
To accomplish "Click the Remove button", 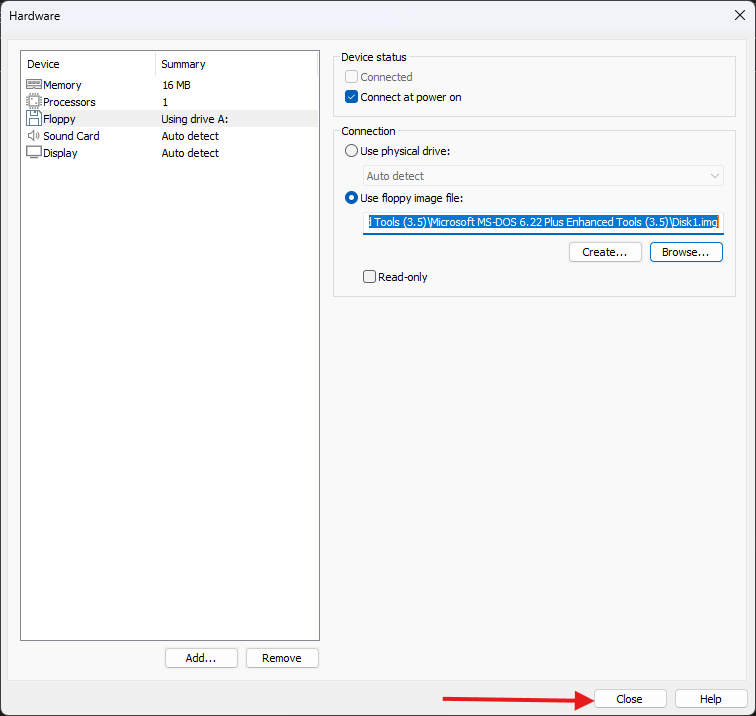I will 282,658.
